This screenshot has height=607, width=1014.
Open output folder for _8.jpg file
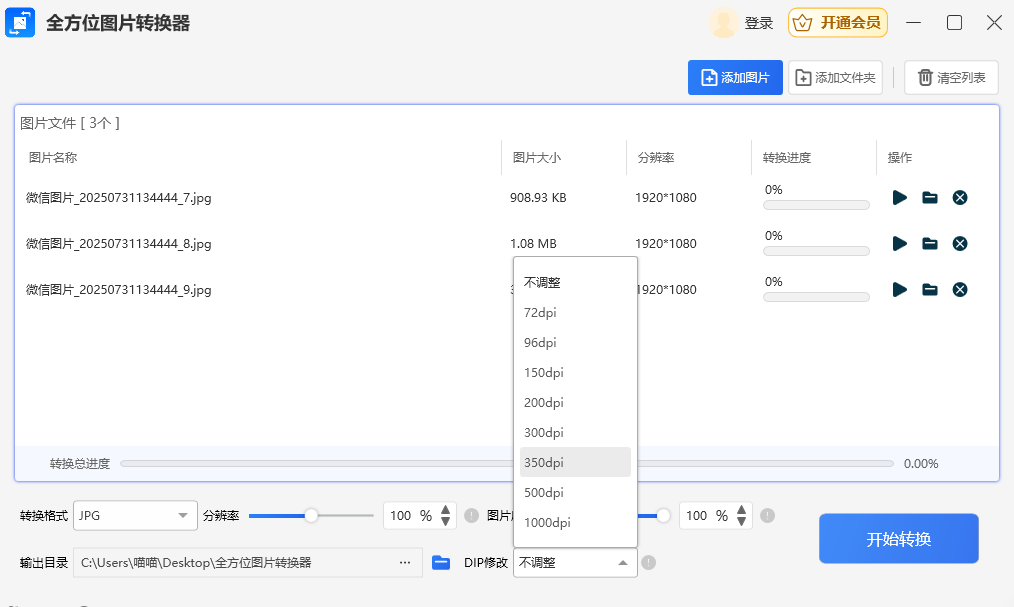[x=929, y=244]
